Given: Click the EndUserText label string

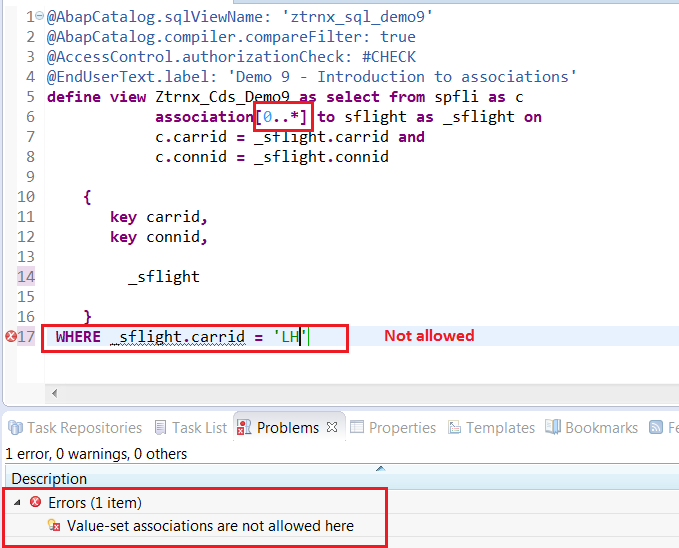Looking at the screenshot, I should tap(402, 77).
